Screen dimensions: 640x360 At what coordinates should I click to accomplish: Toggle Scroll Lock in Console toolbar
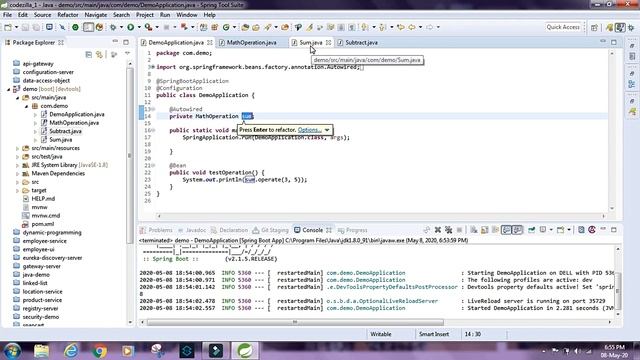[x=484, y=230]
